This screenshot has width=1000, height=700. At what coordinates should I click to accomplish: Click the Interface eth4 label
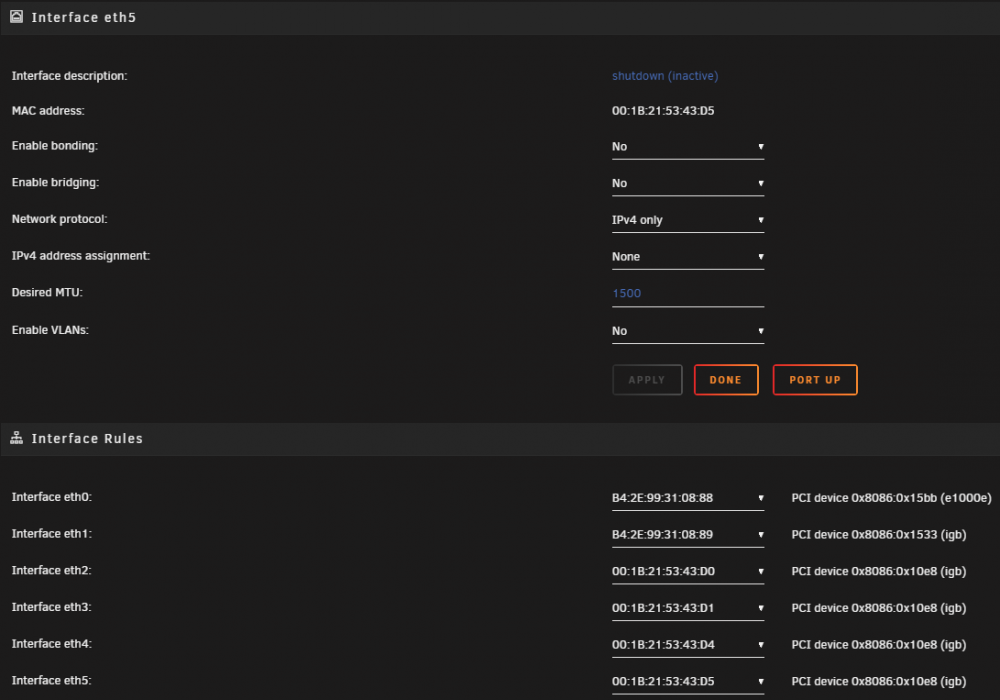pyautogui.click(x=52, y=644)
